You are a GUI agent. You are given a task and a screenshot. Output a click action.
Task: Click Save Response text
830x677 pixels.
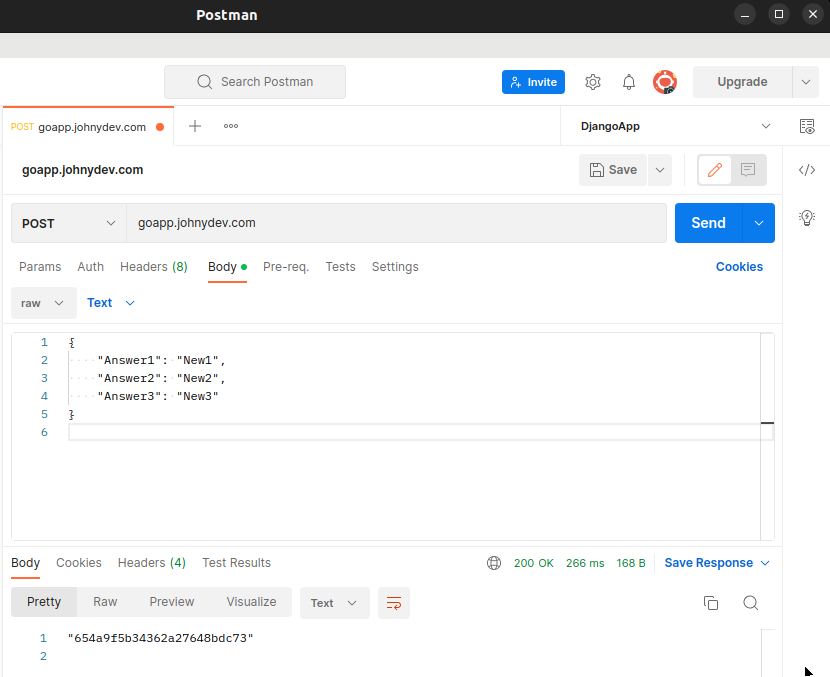point(708,563)
